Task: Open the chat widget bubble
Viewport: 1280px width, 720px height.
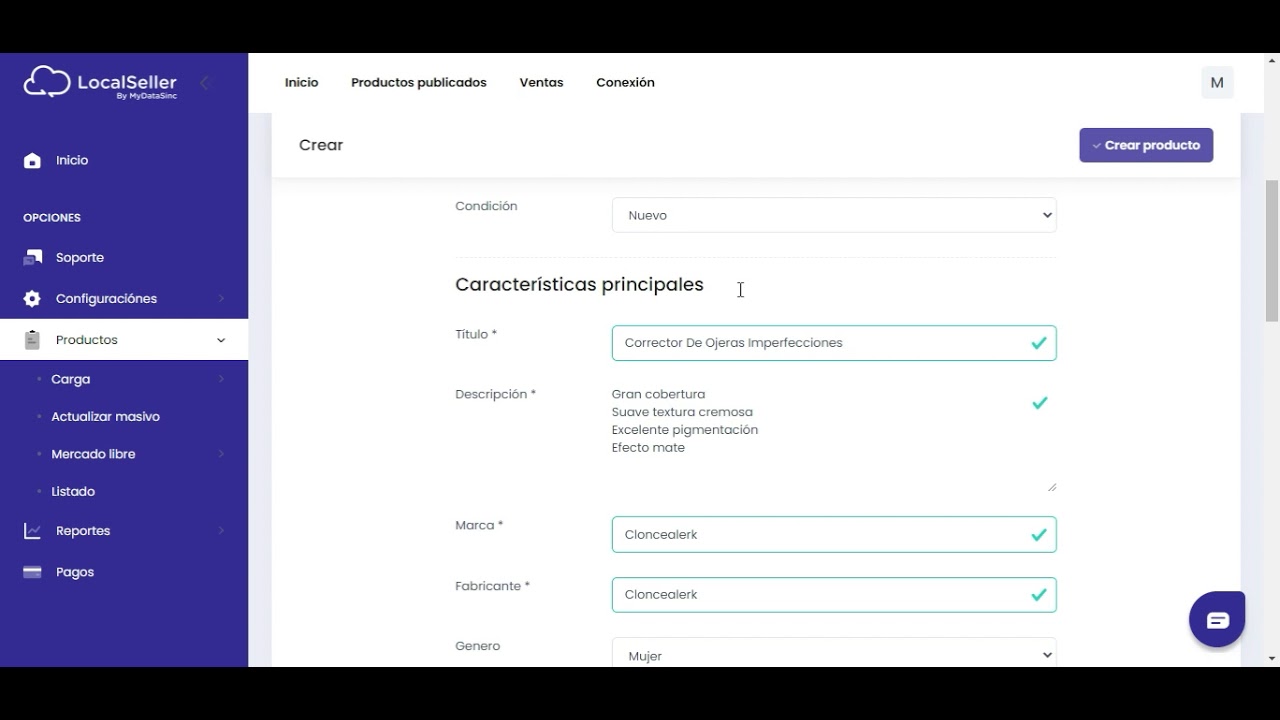Action: pos(1217,620)
